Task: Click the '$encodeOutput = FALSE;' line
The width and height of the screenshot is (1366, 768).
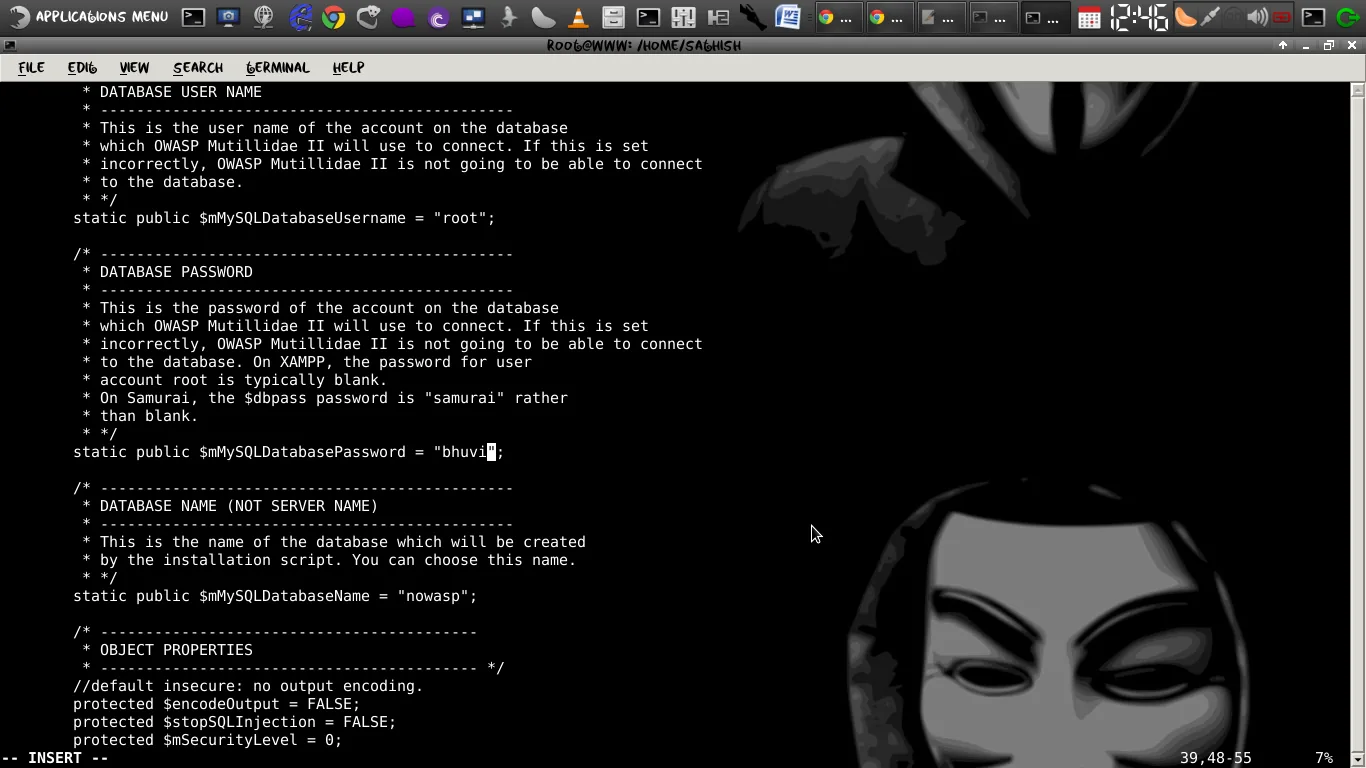Action: [x=216, y=704]
